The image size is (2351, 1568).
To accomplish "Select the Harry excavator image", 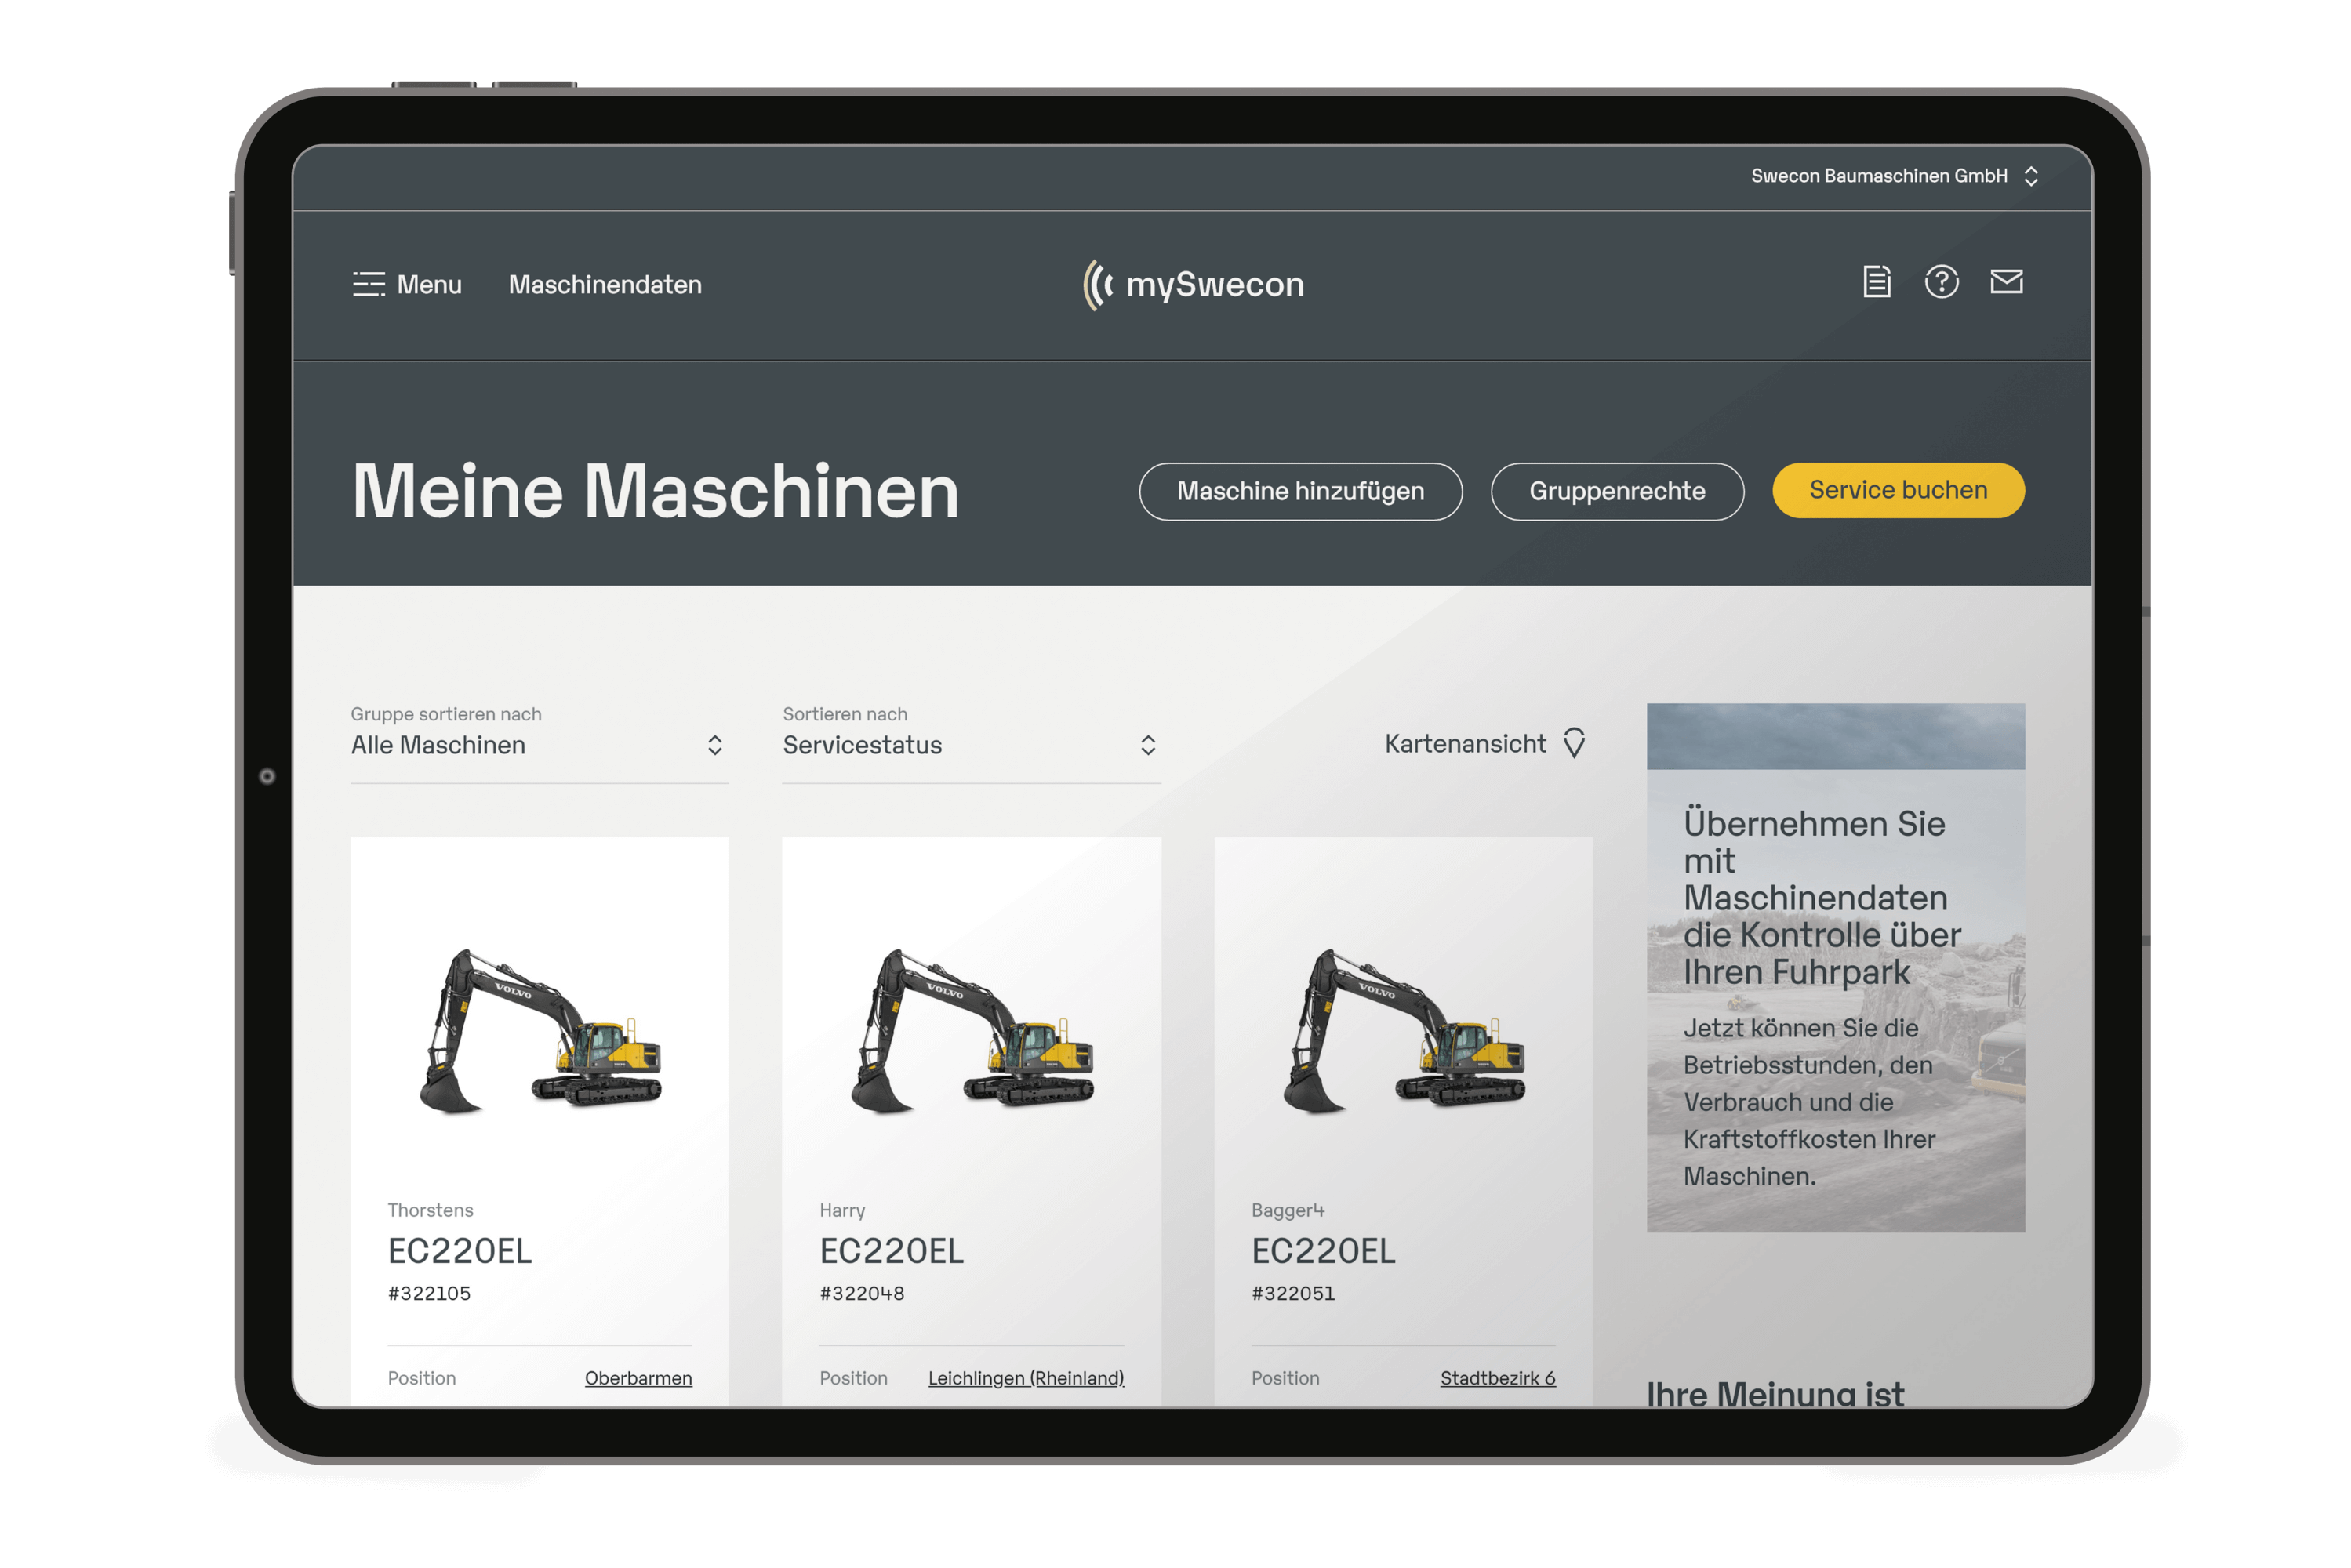I will pos(972,1030).
